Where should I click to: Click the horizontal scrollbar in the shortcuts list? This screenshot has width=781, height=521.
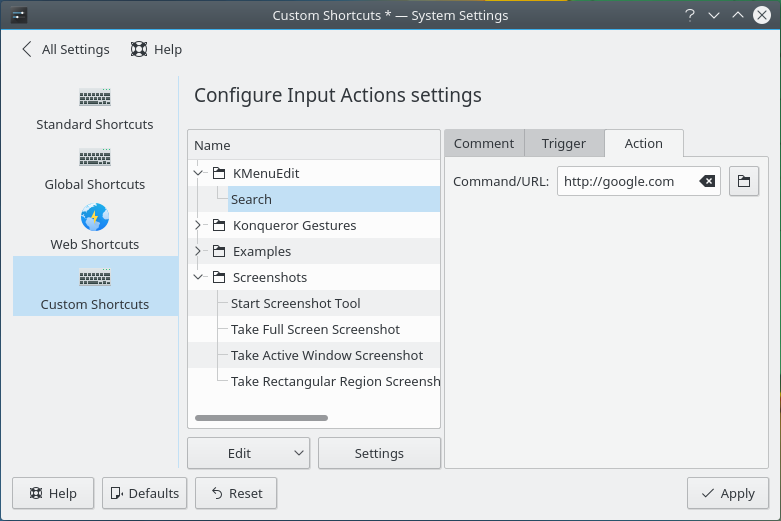click(x=261, y=417)
